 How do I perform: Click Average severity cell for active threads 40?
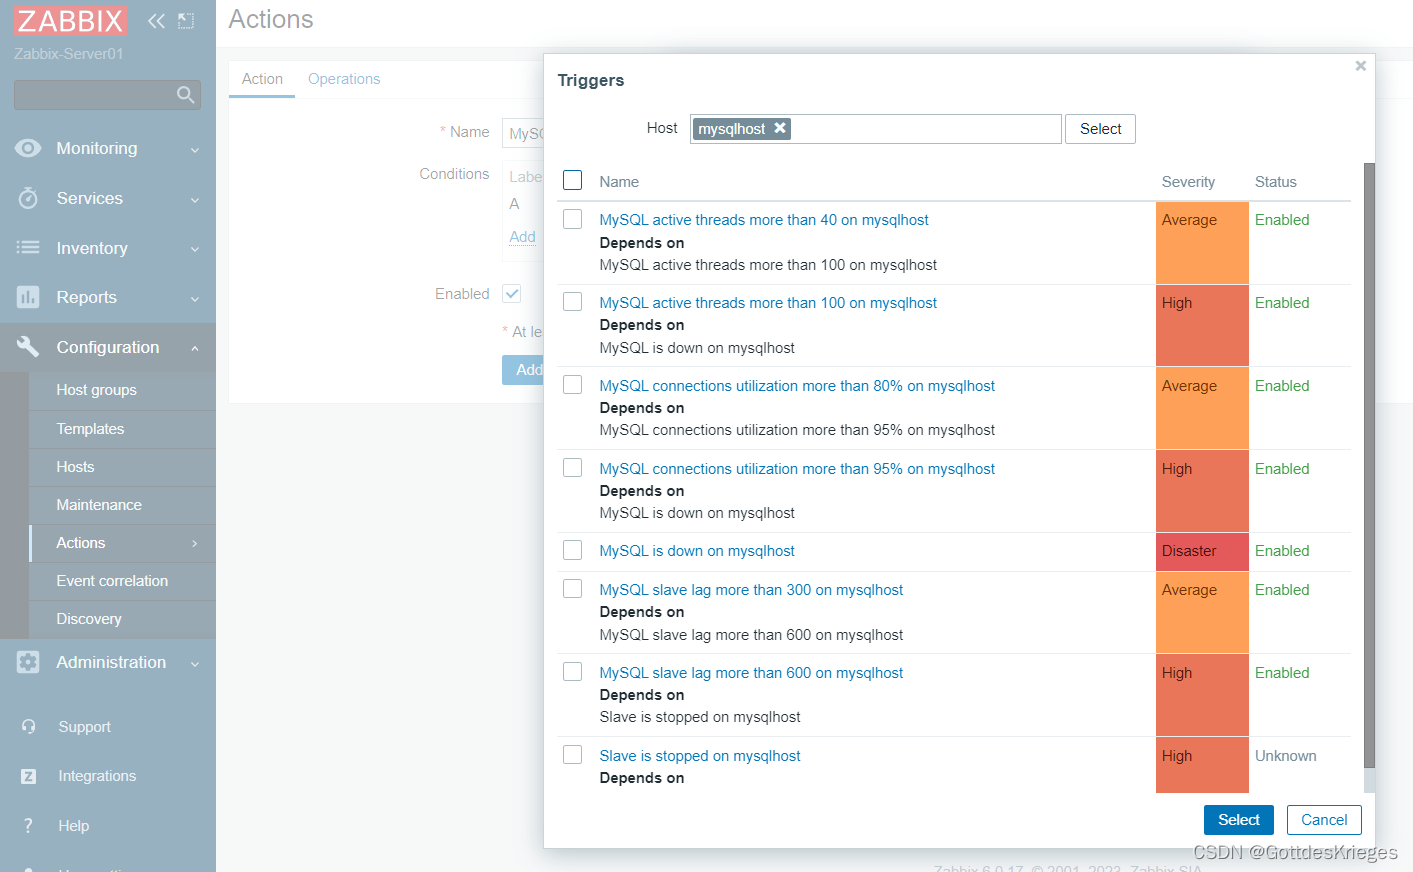[1202, 243]
